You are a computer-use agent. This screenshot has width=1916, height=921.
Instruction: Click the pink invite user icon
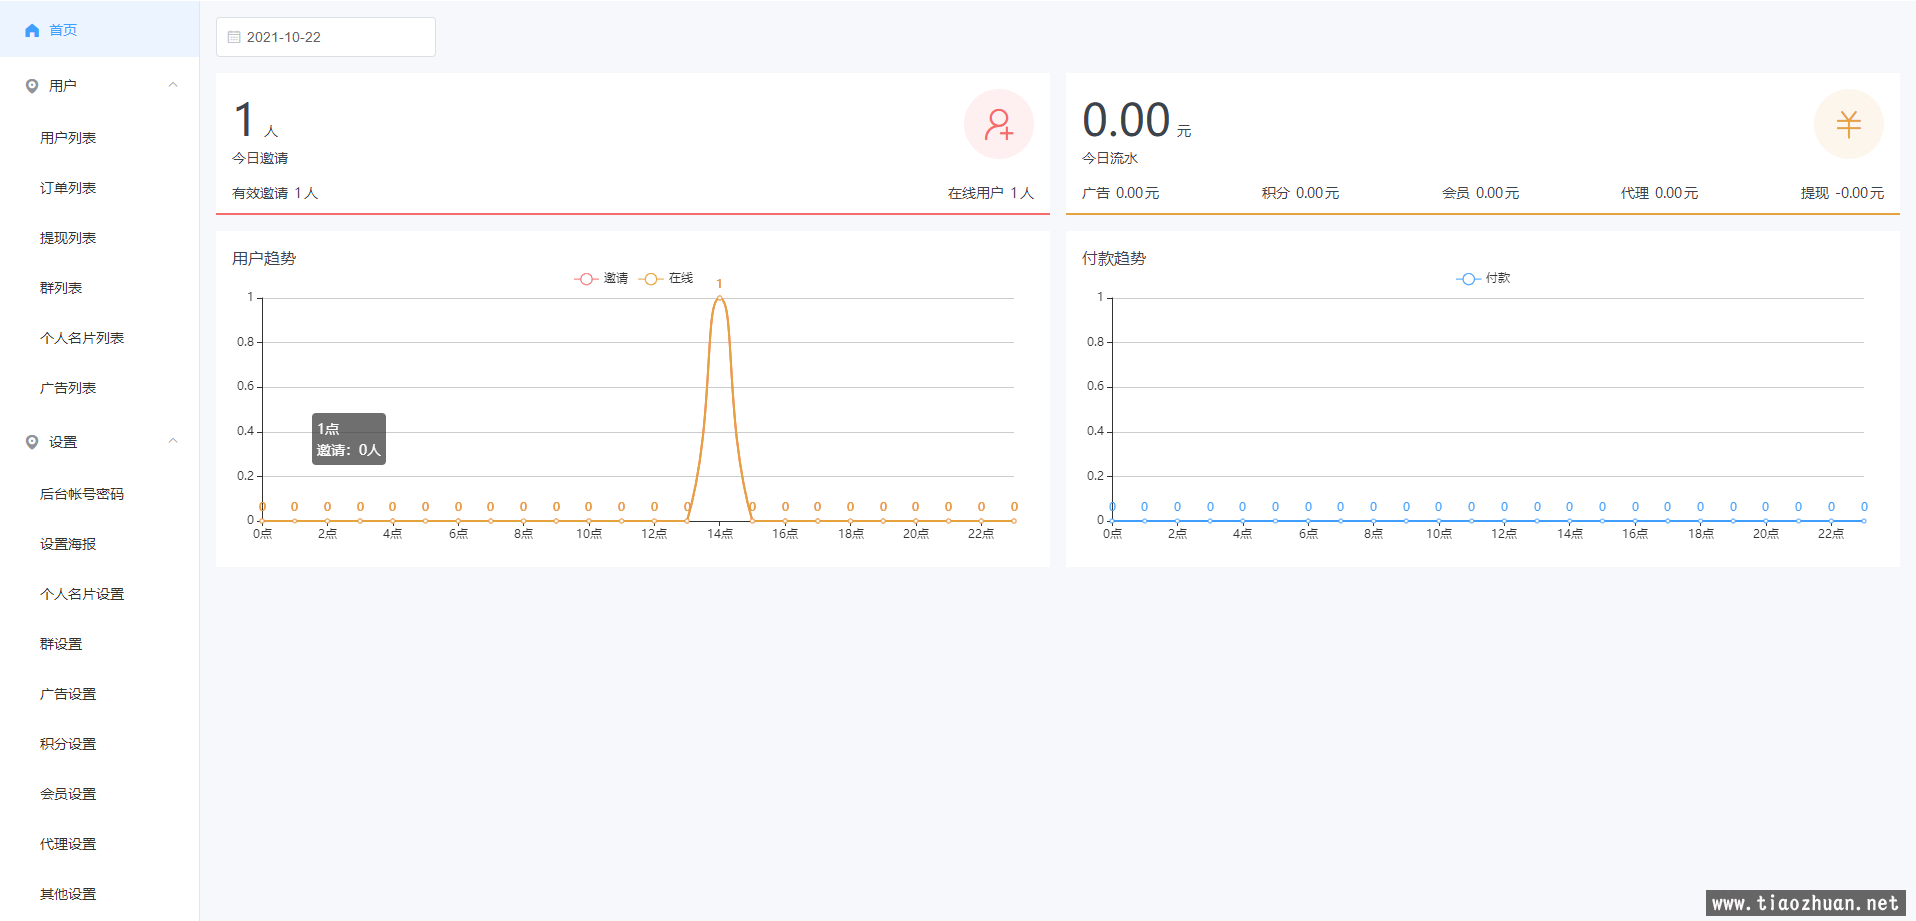pyautogui.click(x=998, y=124)
